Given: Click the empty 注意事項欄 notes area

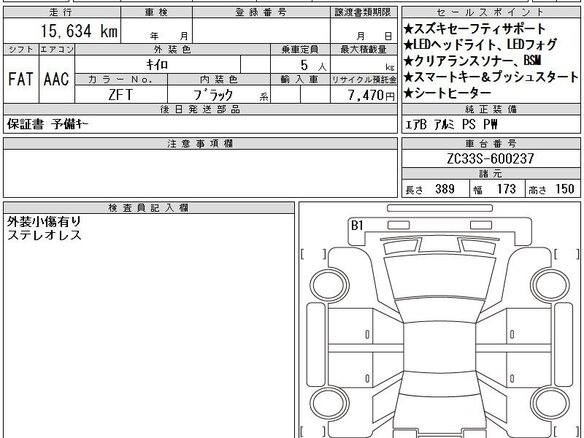Looking at the screenshot, I should tap(200, 173).
